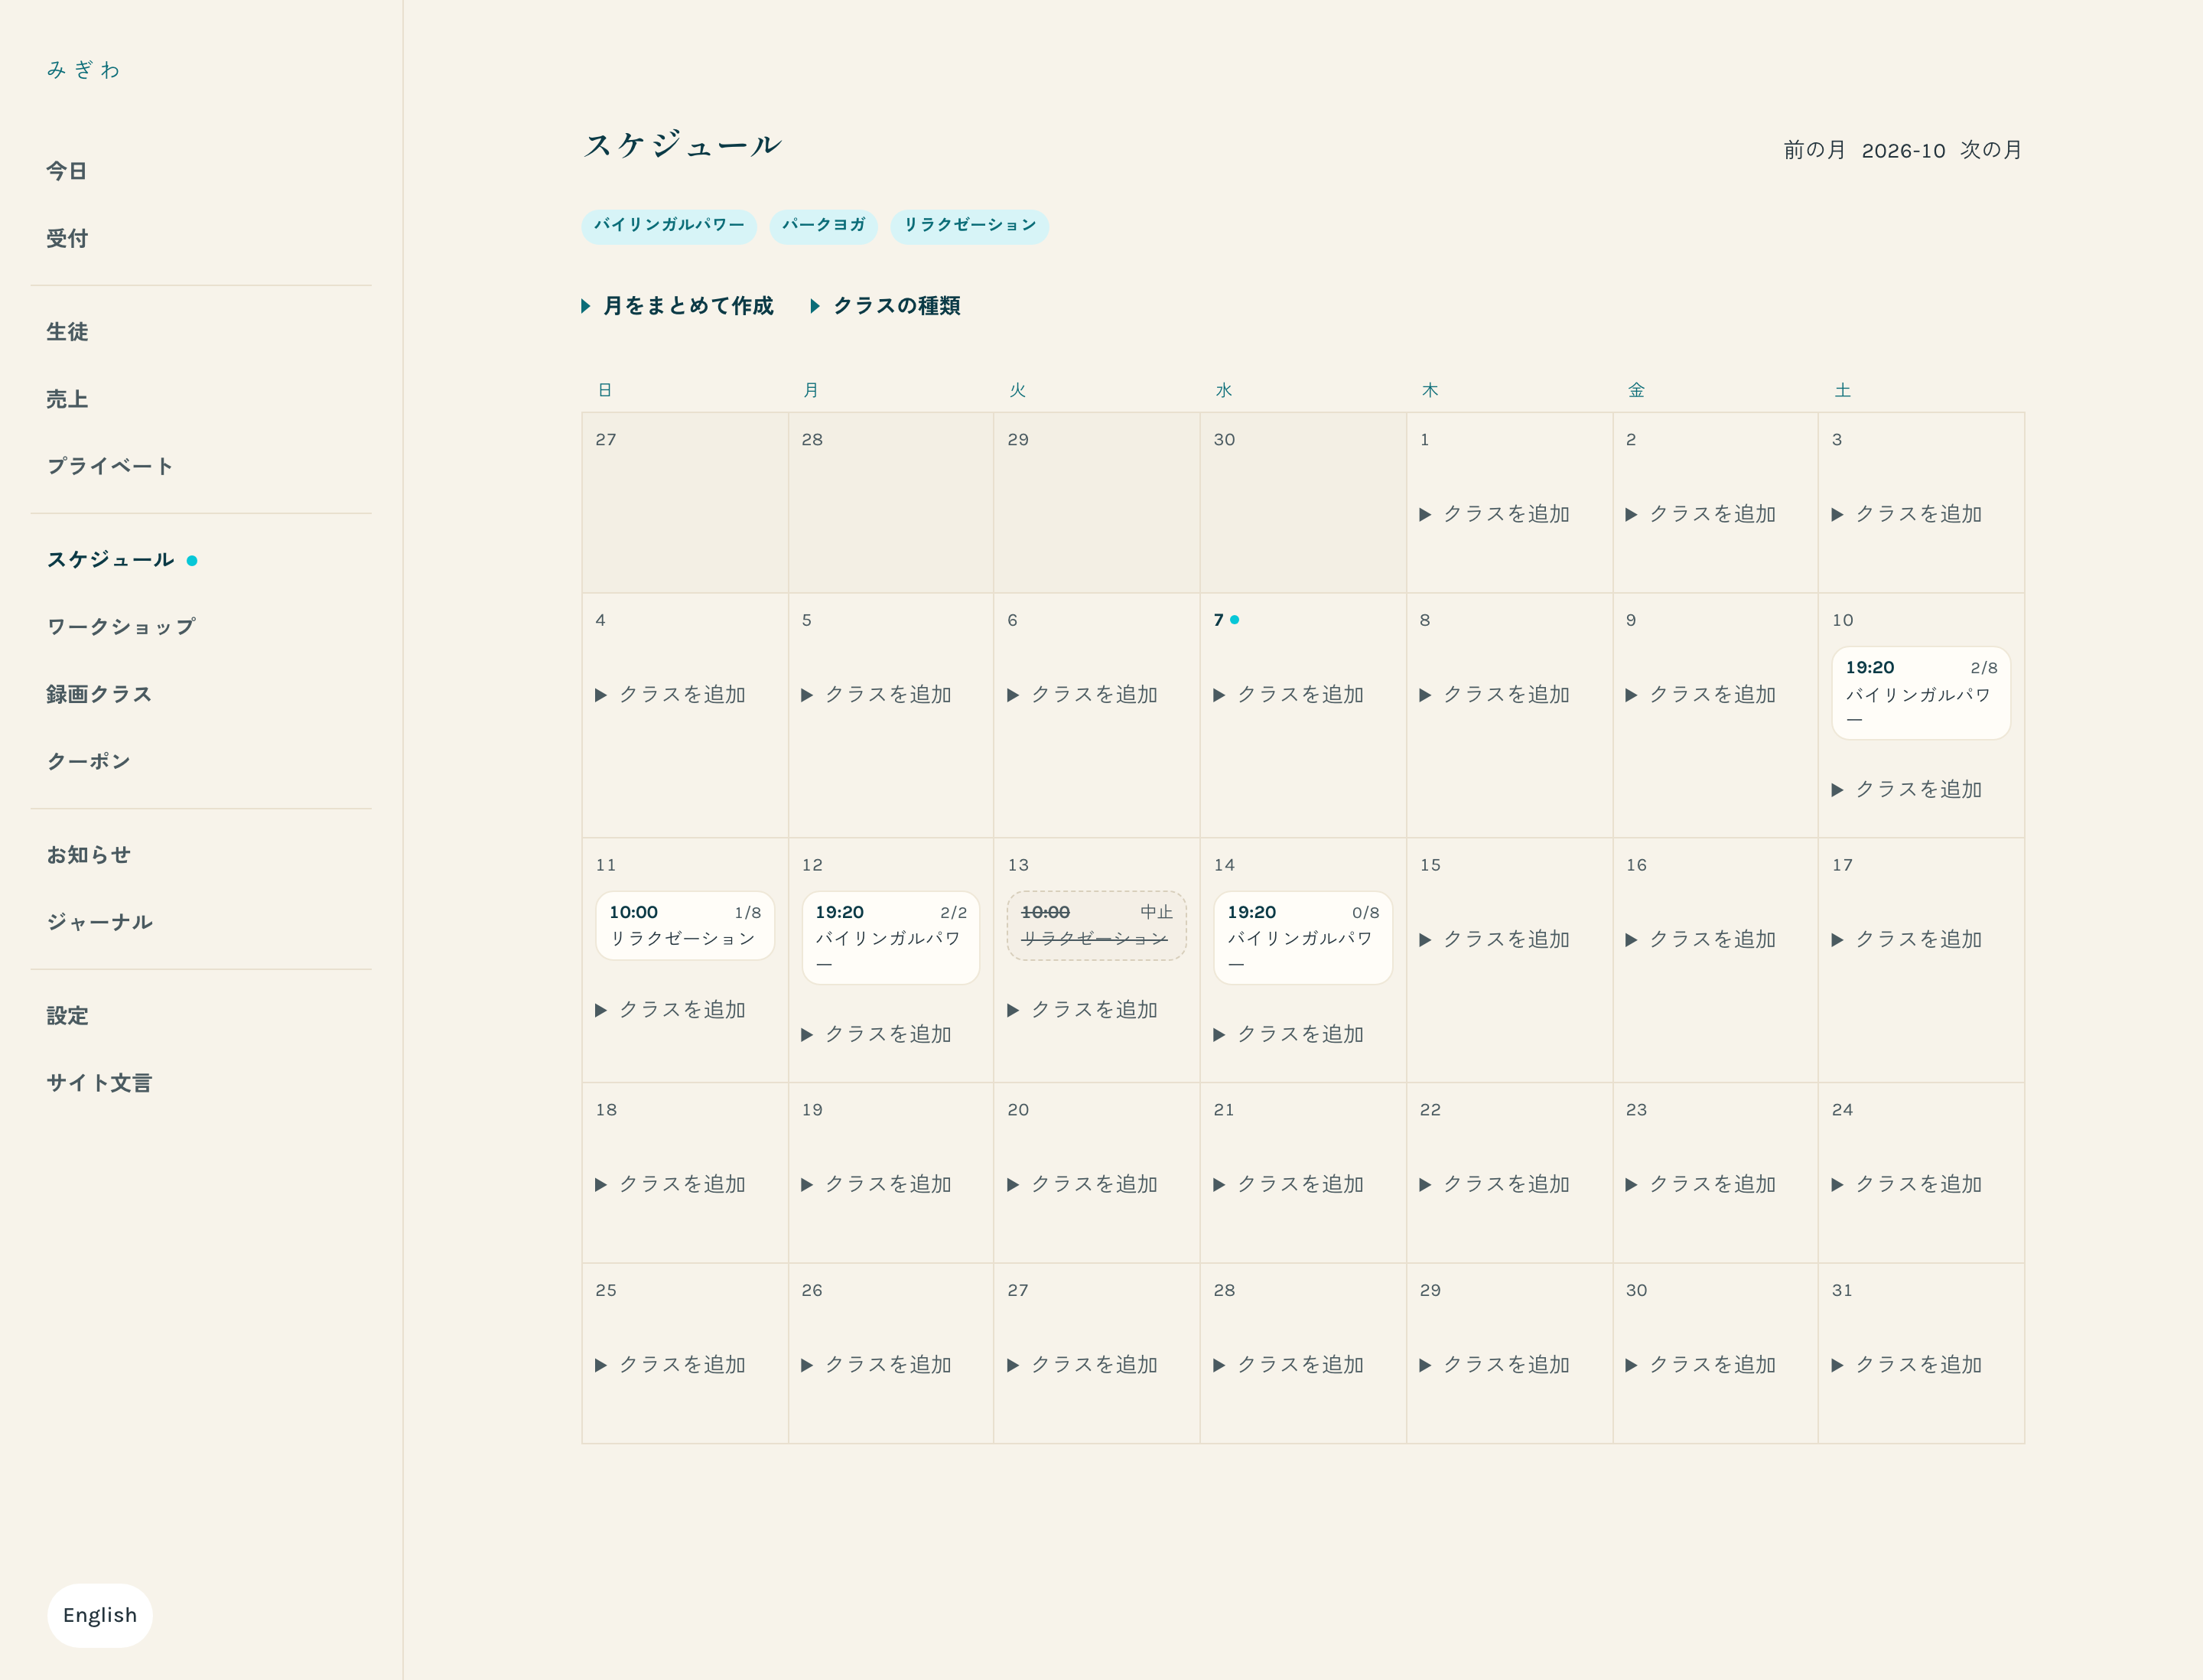Go to 次の月

1991,150
